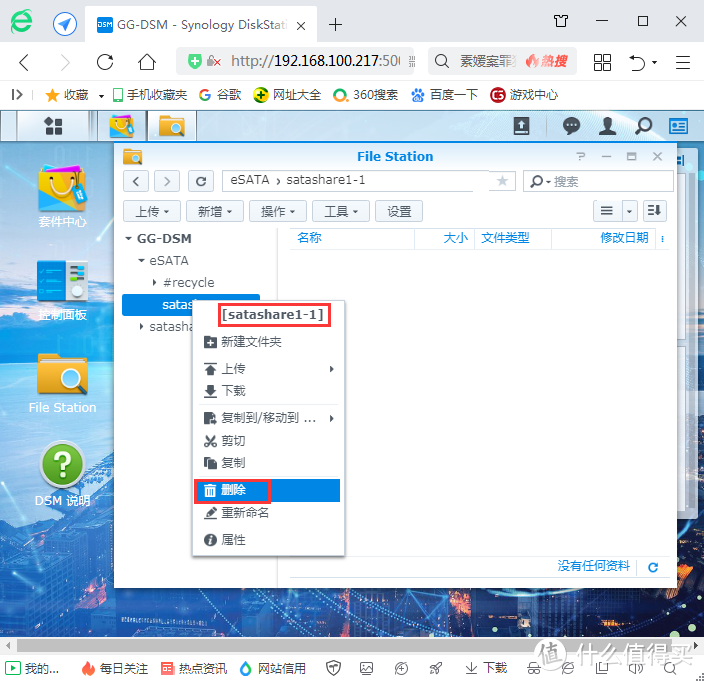Open 复制到/移动到 submenu

point(268,418)
